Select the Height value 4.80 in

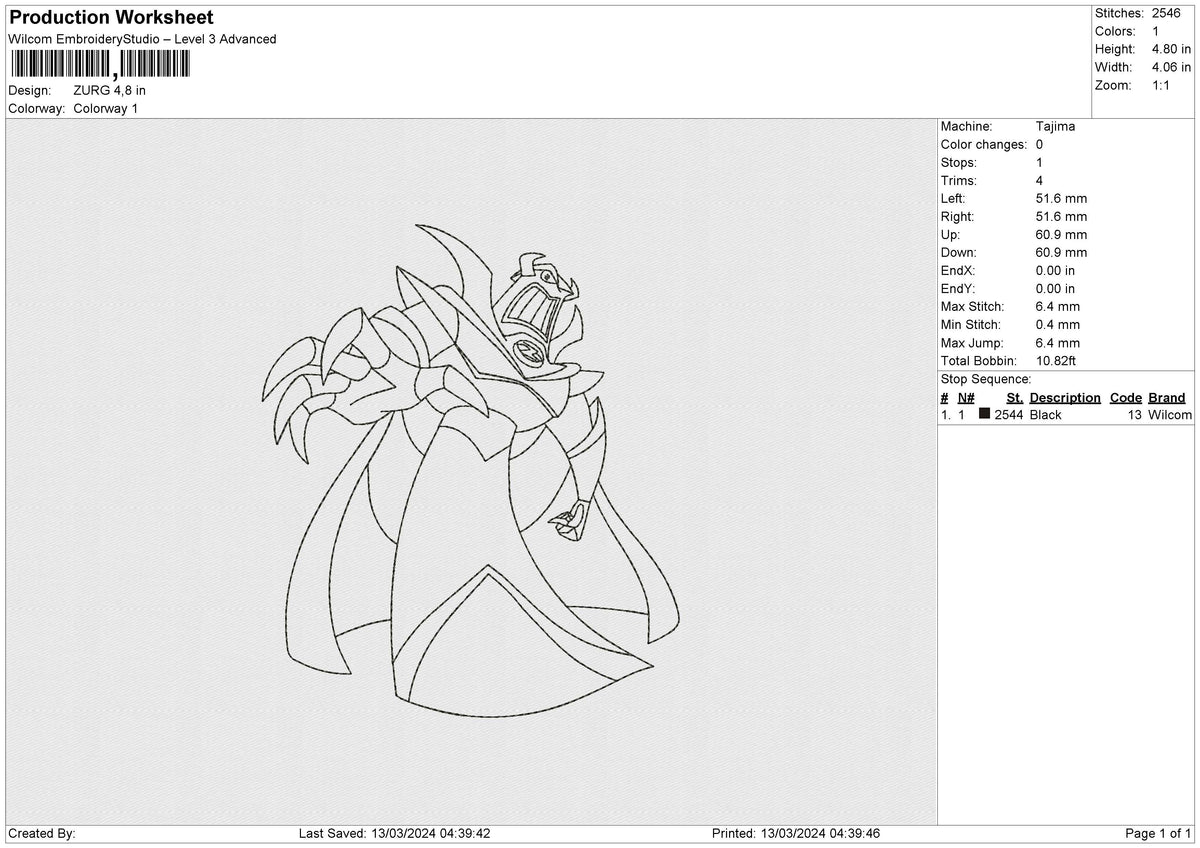(1171, 49)
